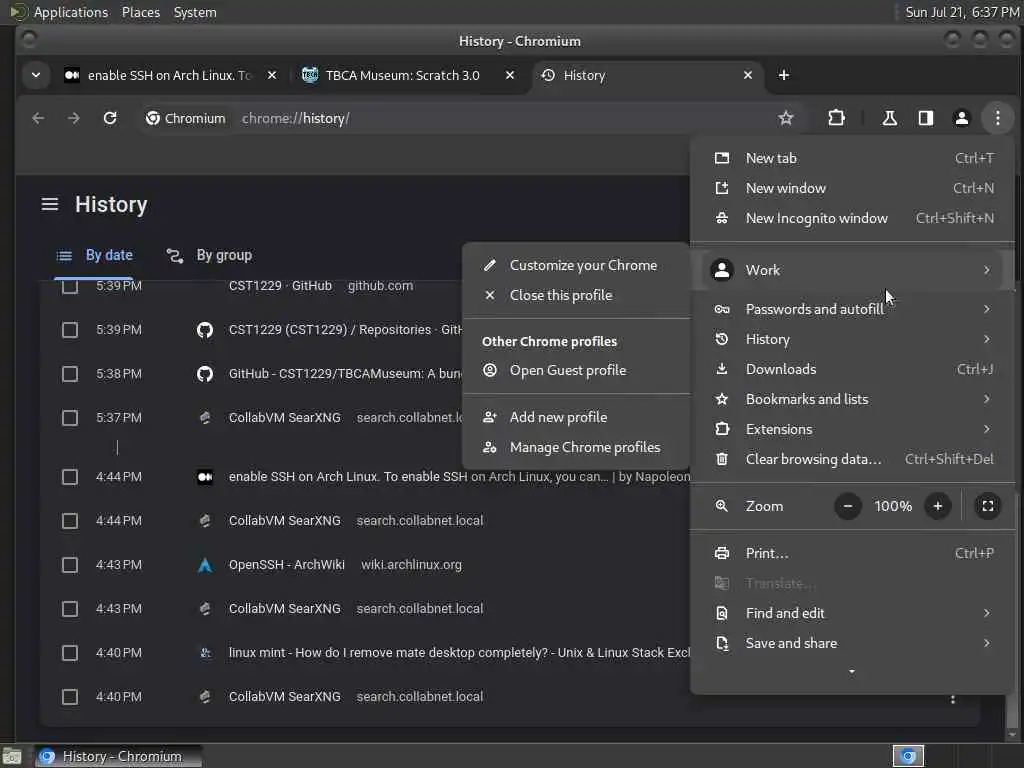
Task: Select Close this profile
Action: 576,295
